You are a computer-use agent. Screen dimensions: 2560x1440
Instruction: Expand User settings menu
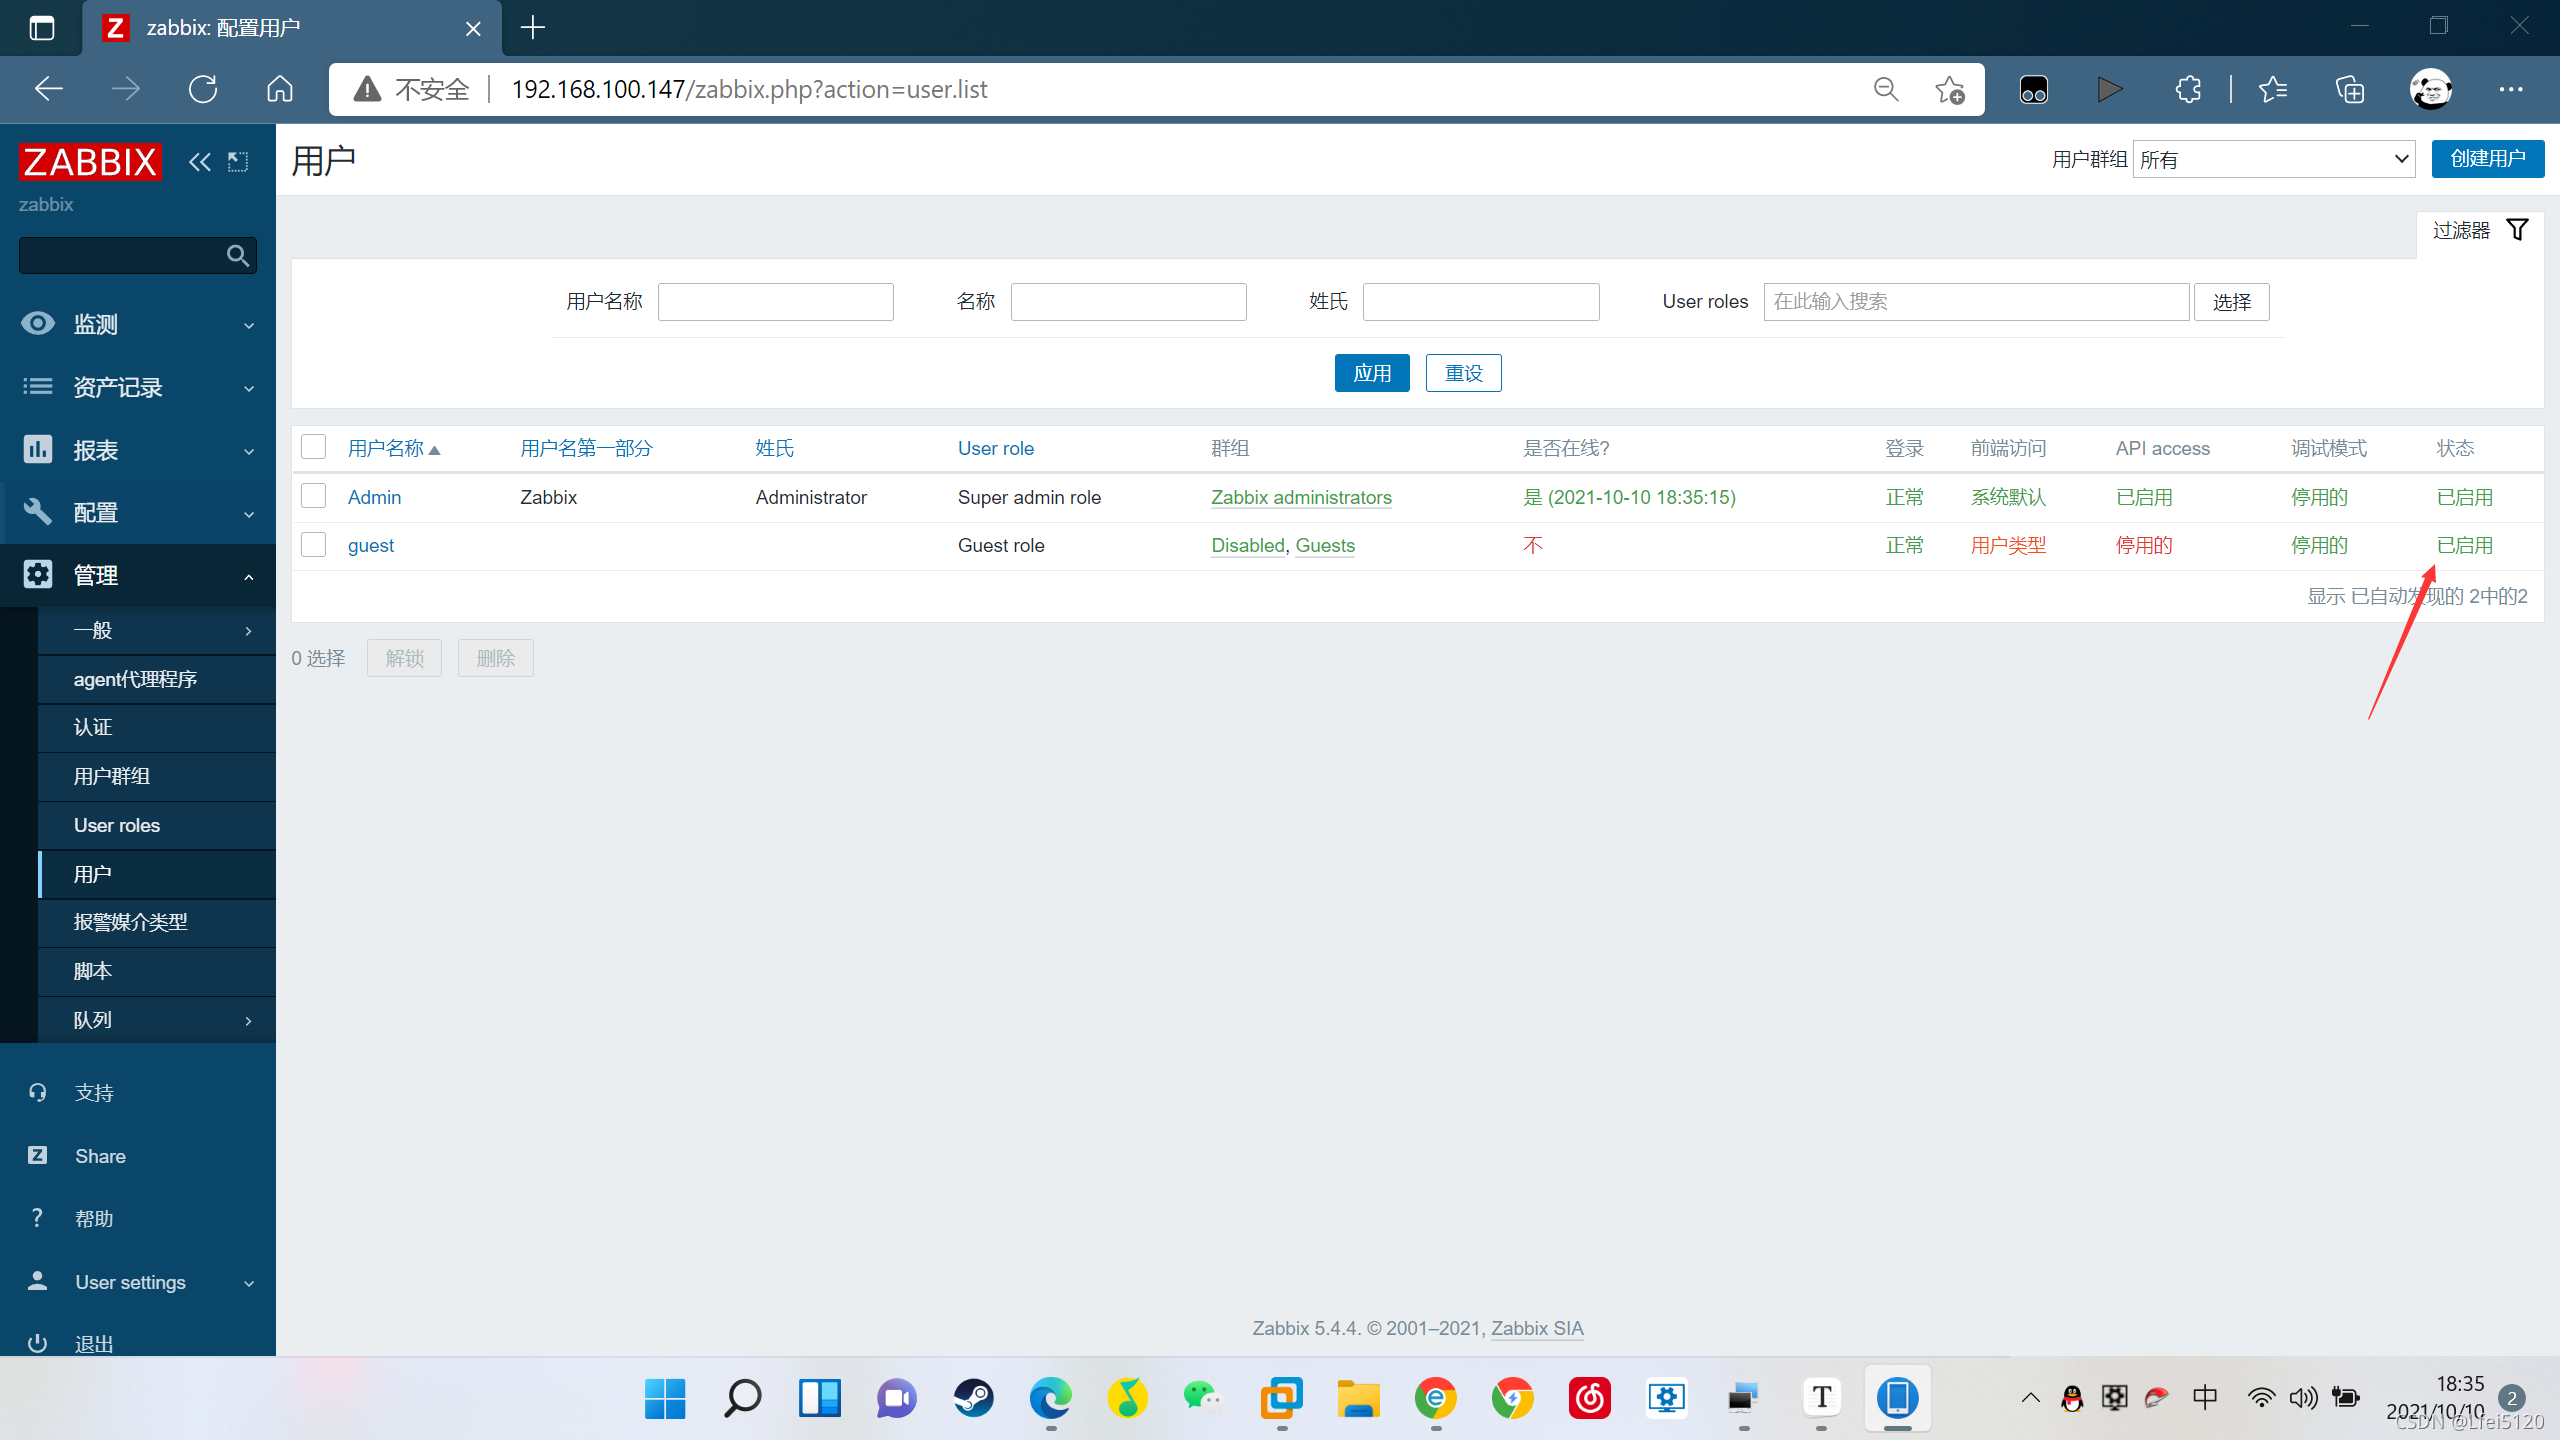click(x=138, y=1282)
